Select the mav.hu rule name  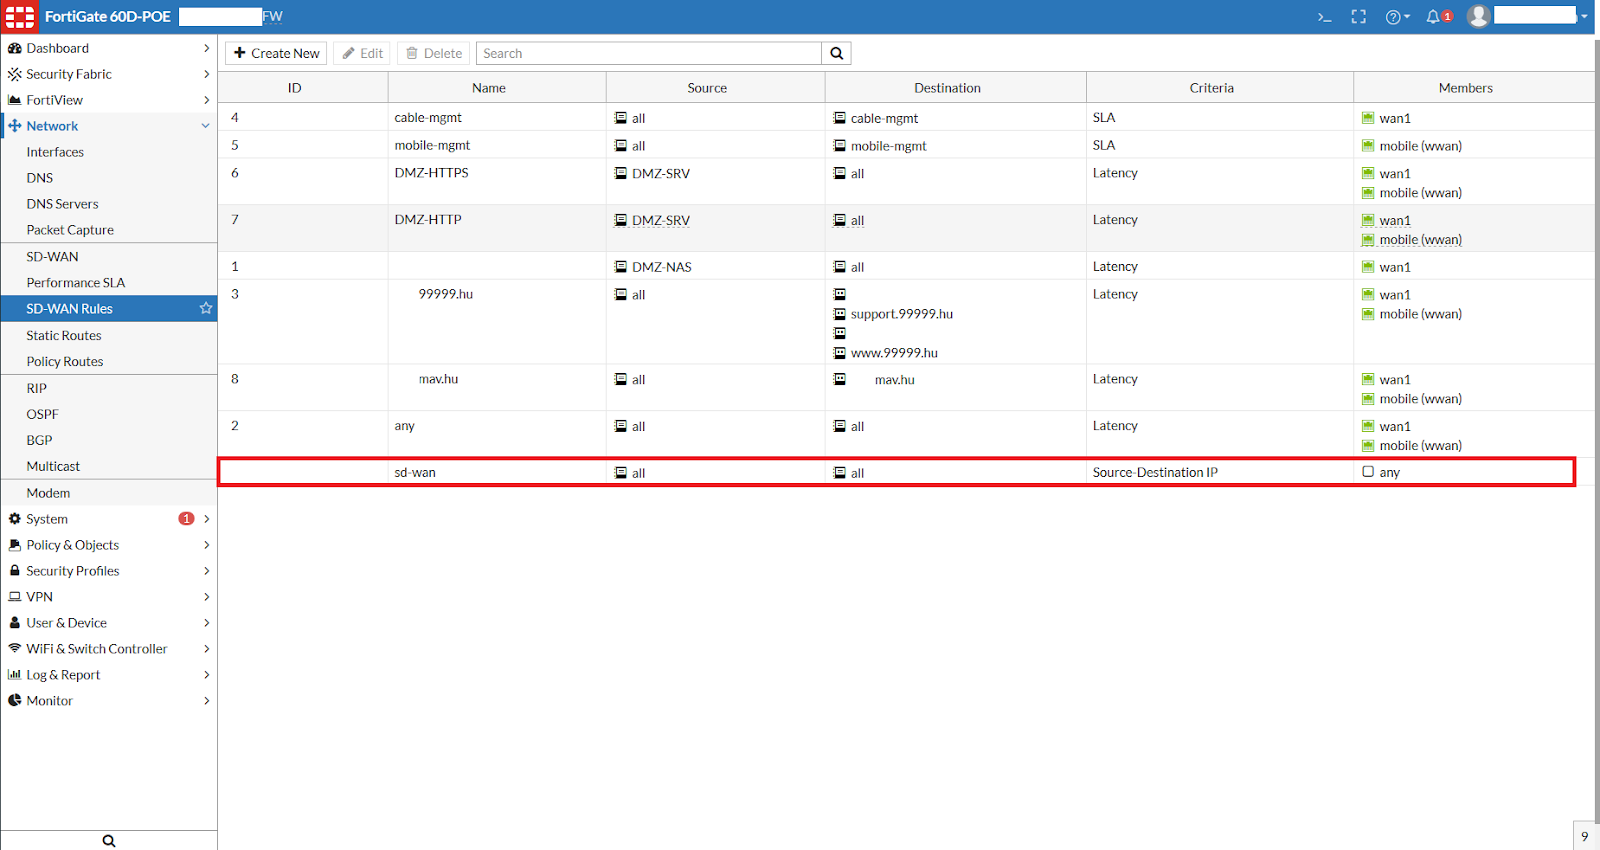(438, 379)
